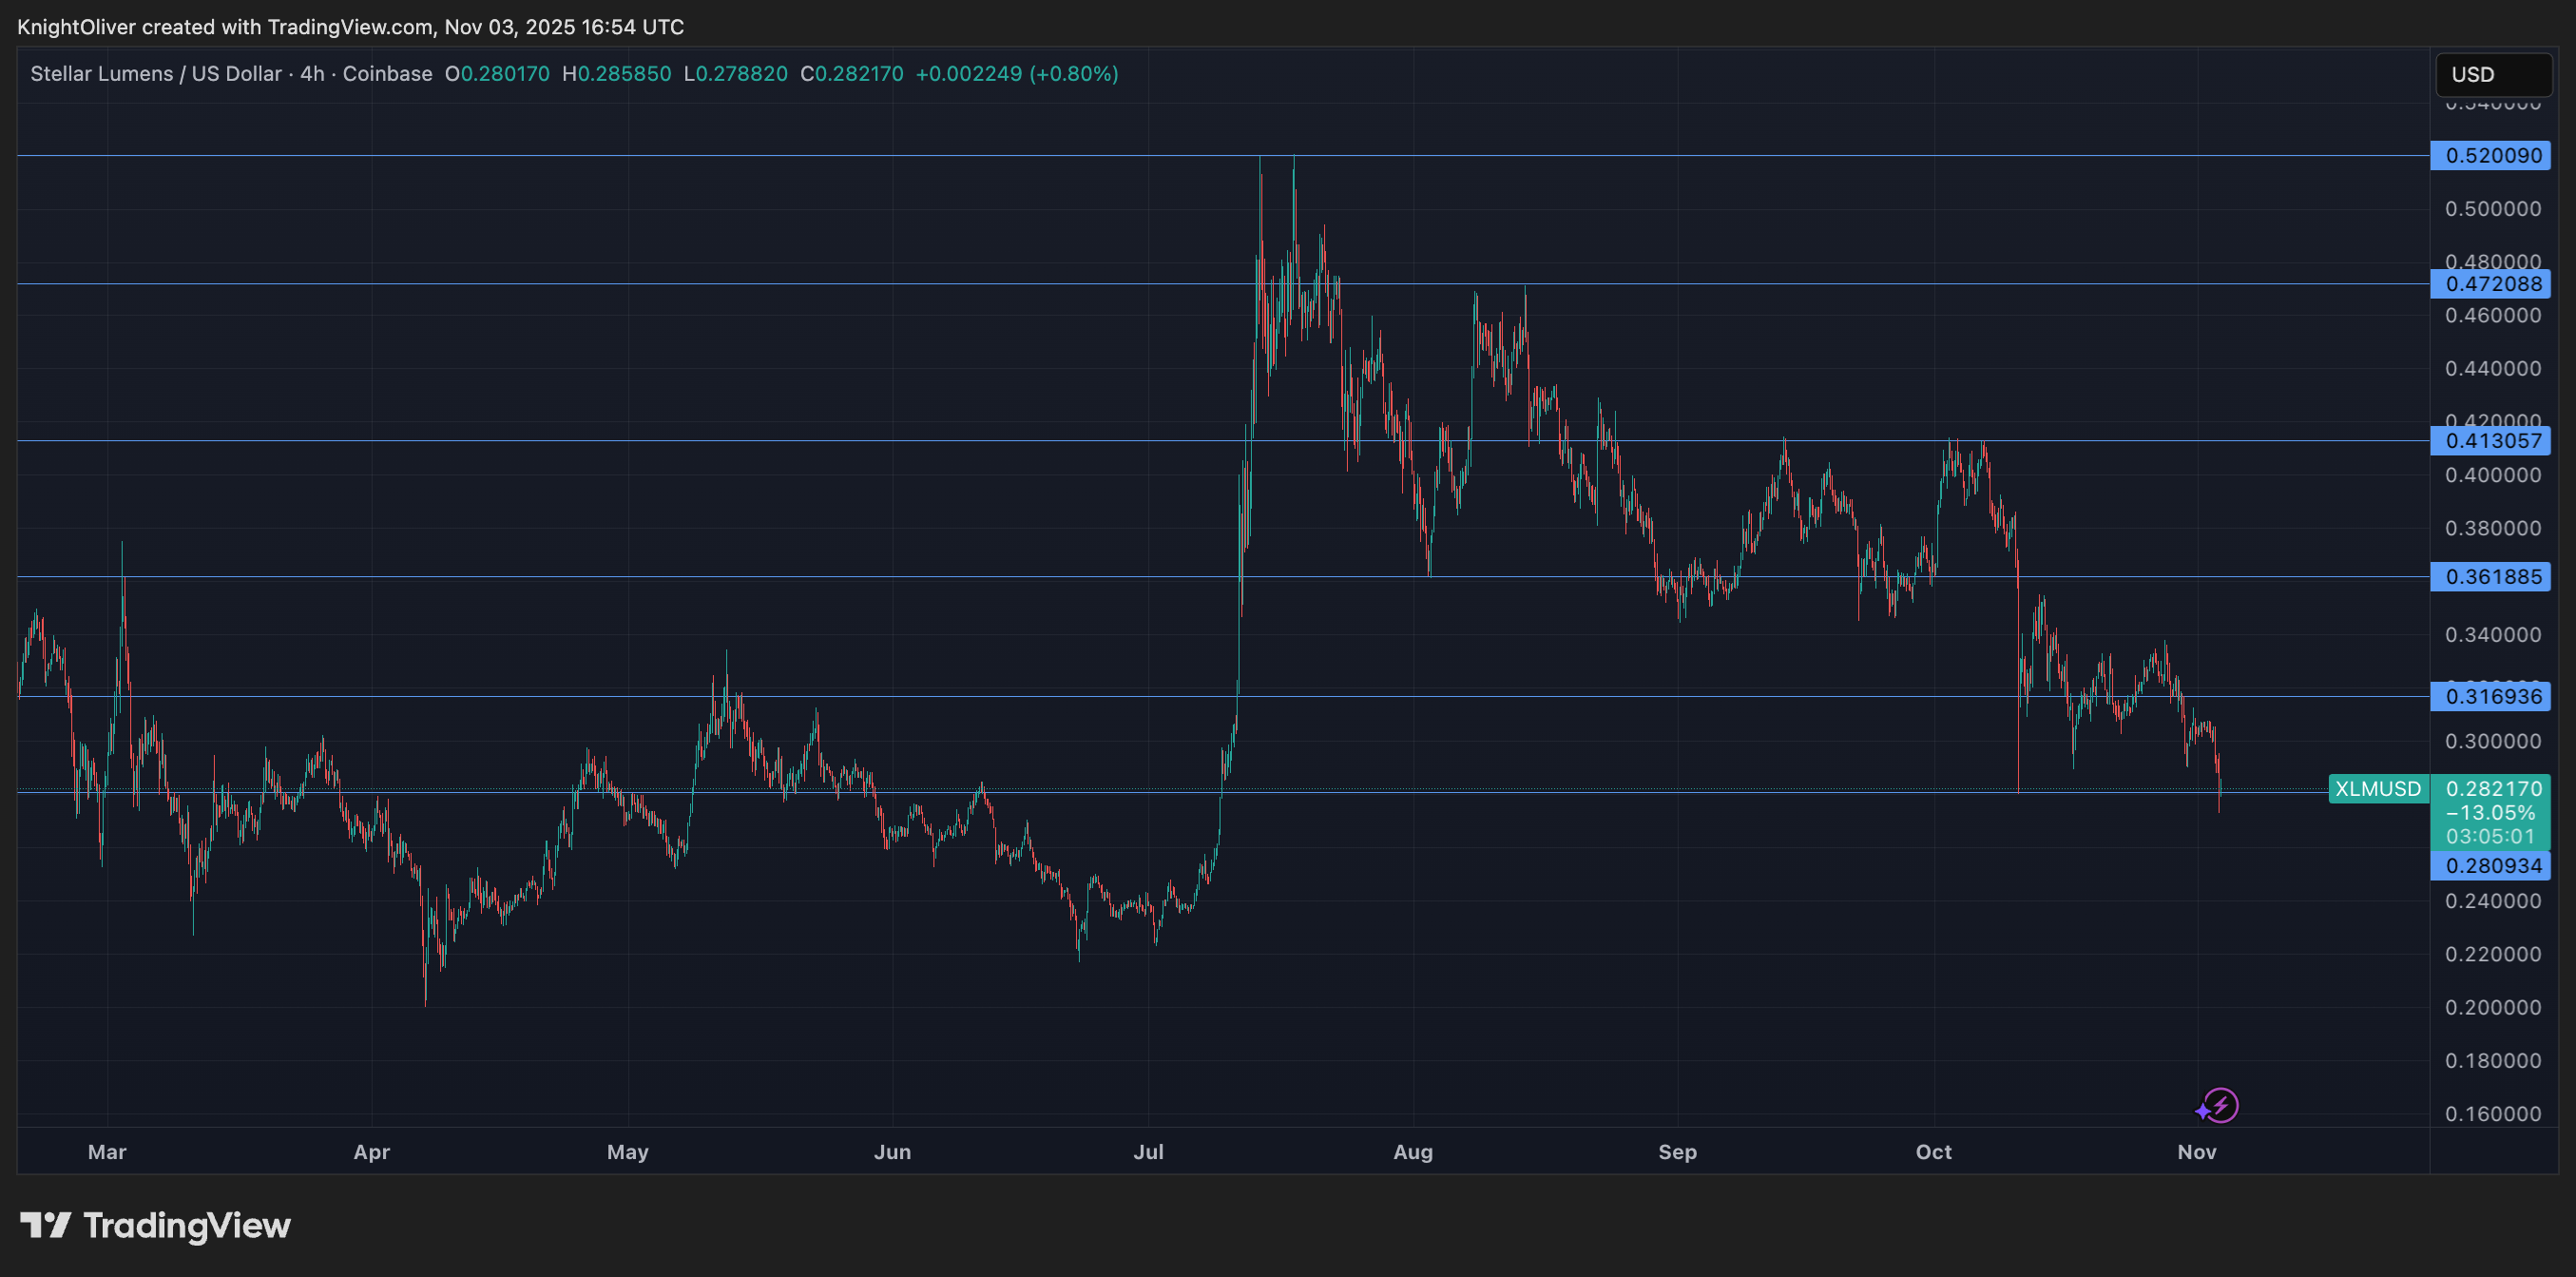This screenshot has height=1277, width=2576.
Task: Click the 0.280934 support level label
Action: tap(2494, 866)
